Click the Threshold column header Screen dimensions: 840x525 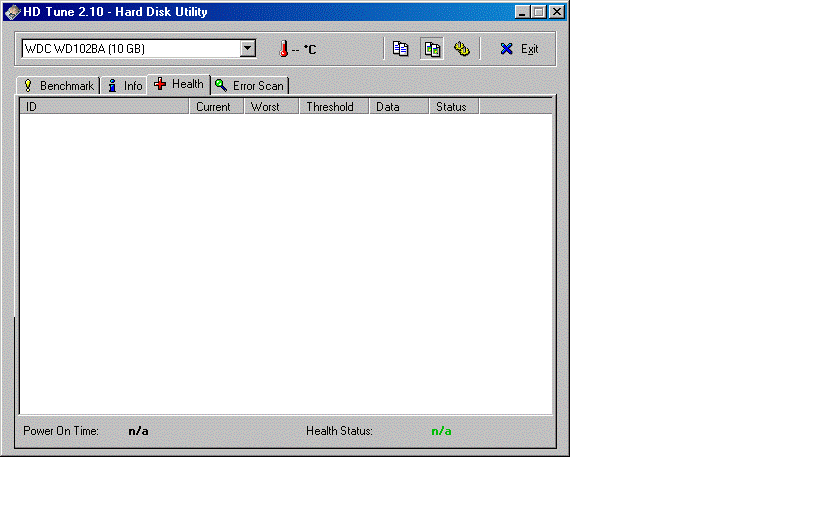333,107
